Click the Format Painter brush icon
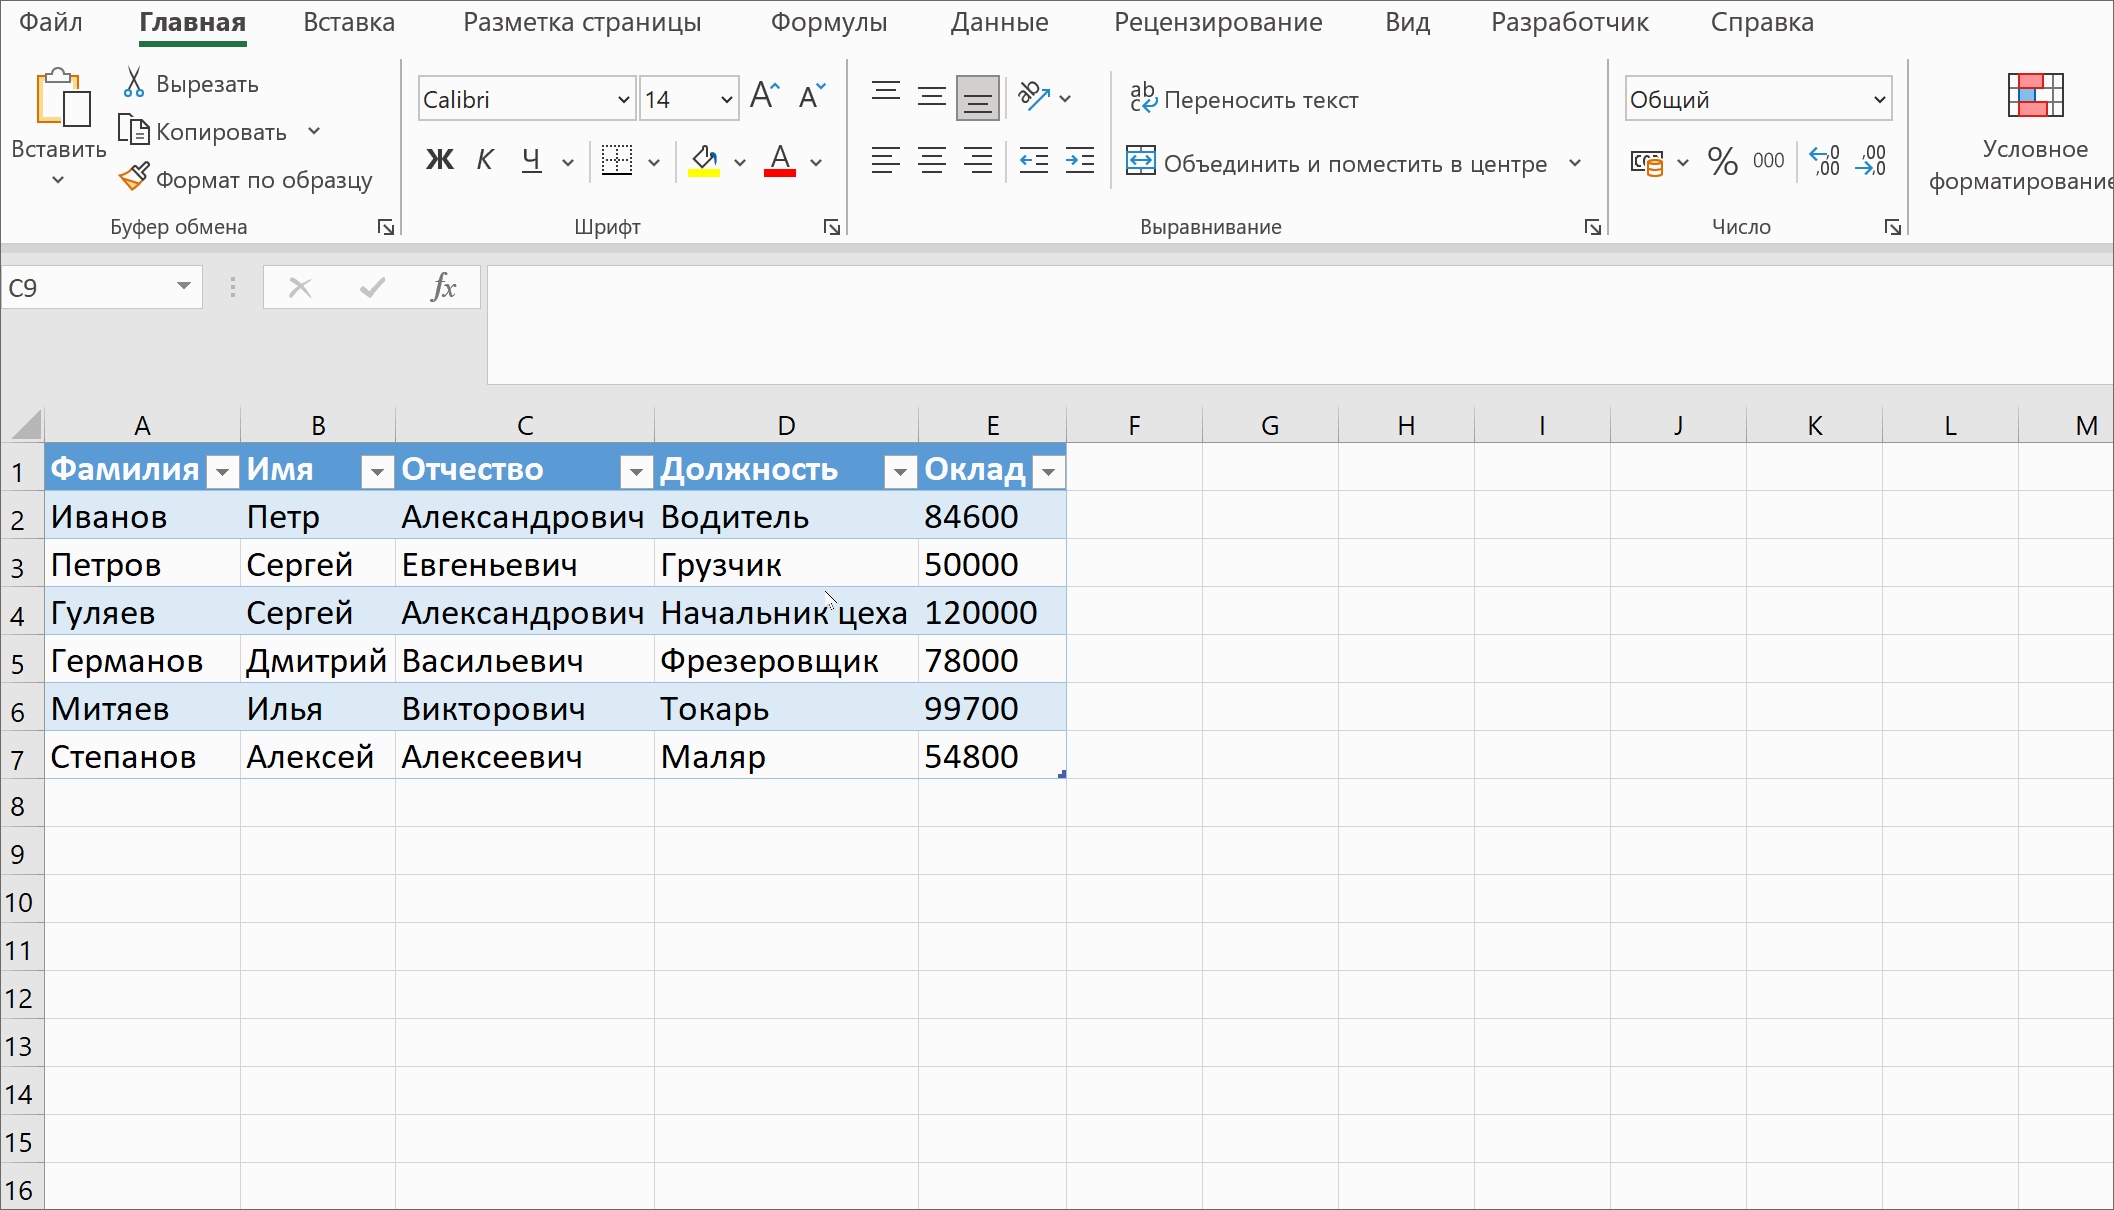The width and height of the screenshot is (2114, 1210). pos(134,178)
